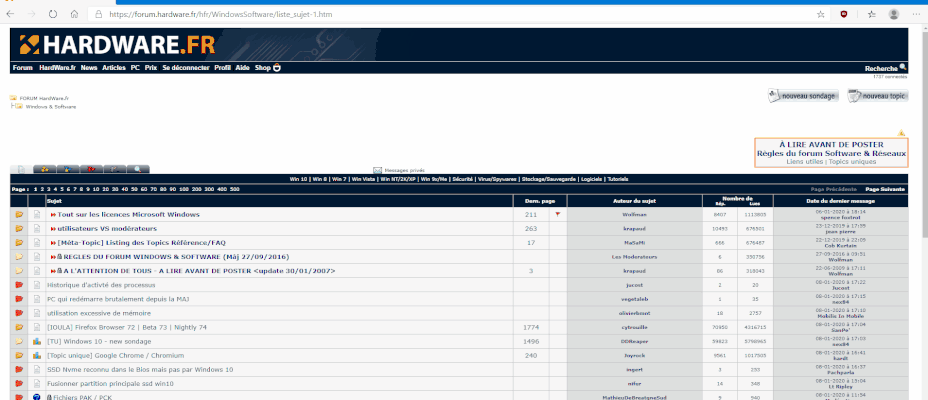
Task: Filter by Virus/Spywares subcategory
Action: coord(497,179)
